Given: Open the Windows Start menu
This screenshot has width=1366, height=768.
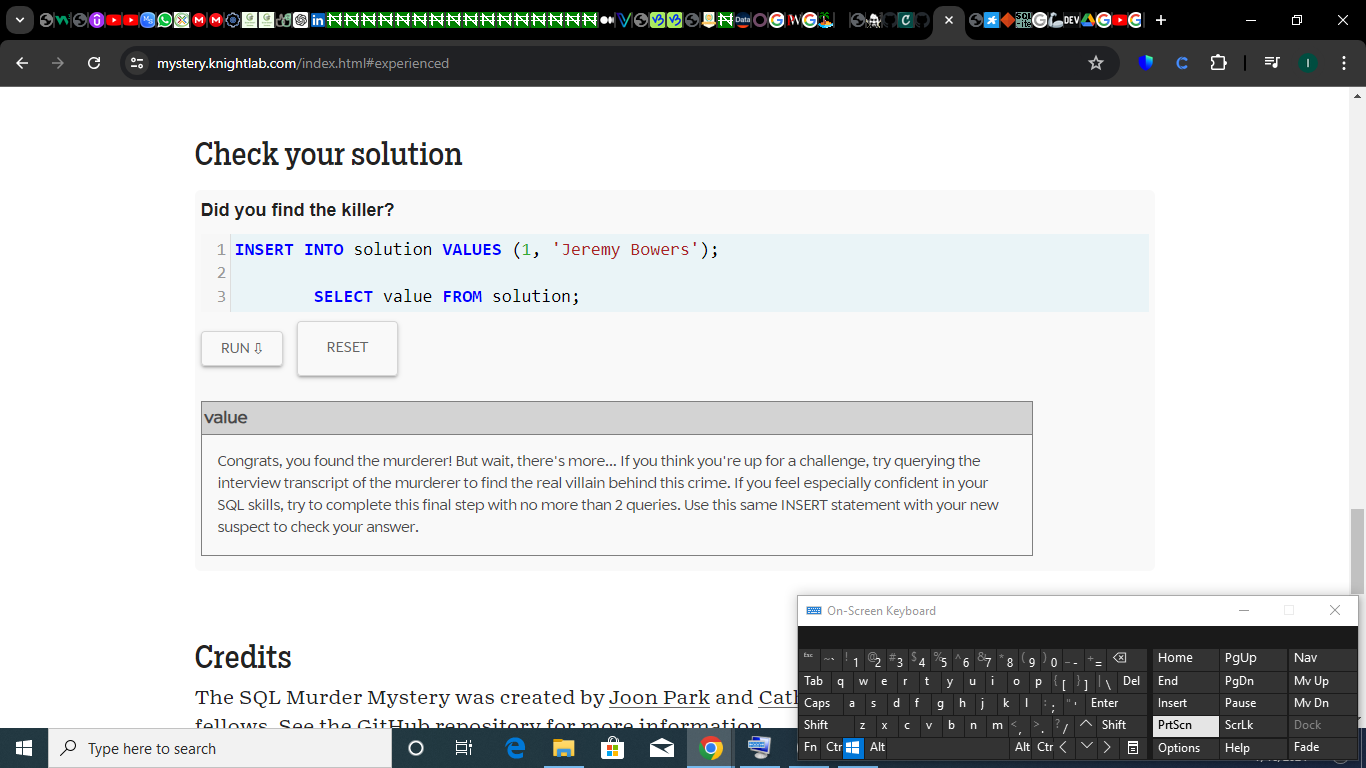Looking at the screenshot, I should (24, 748).
